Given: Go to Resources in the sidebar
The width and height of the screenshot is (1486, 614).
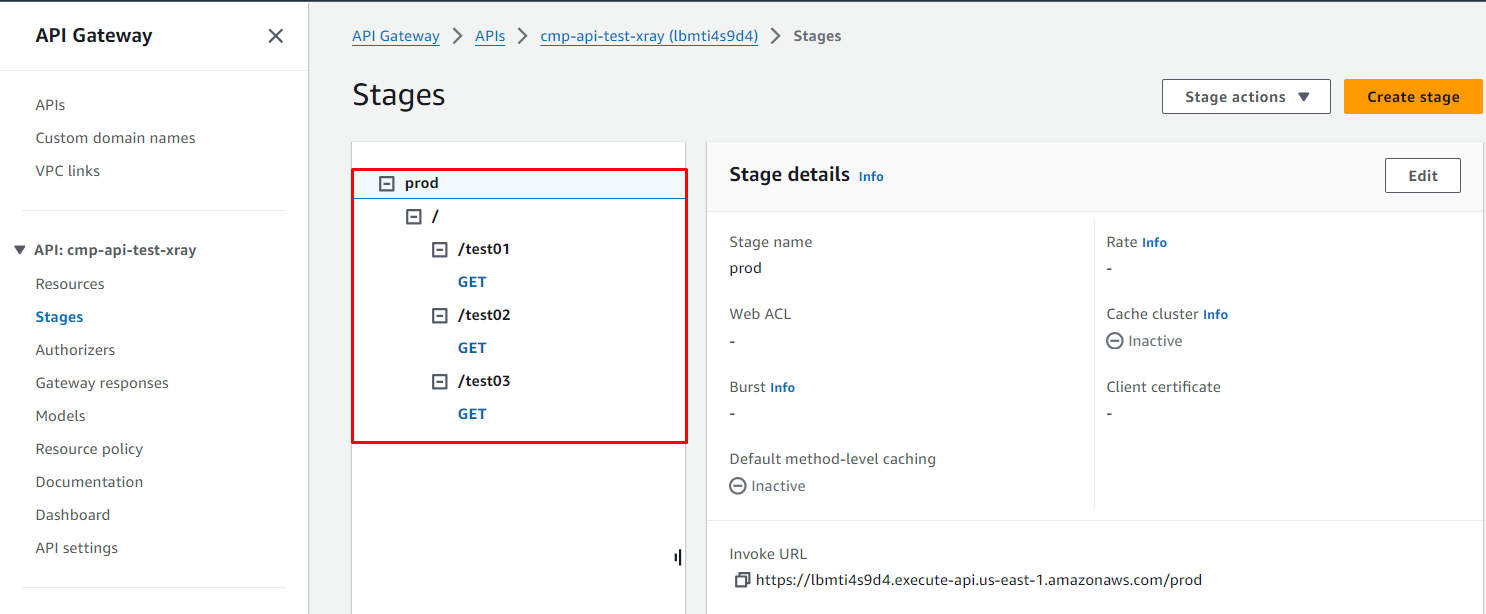Looking at the screenshot, I should (70, 284).
